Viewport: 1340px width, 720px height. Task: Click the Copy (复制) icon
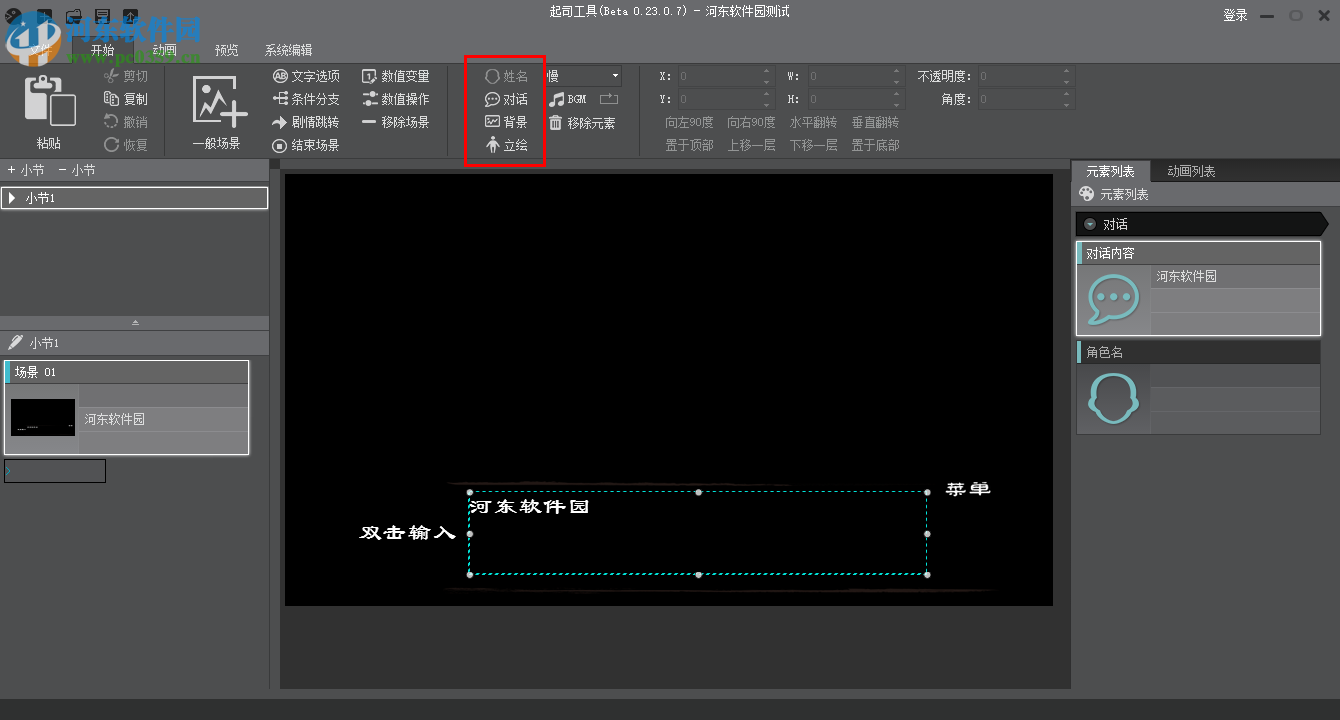click(x=112, y=99)
